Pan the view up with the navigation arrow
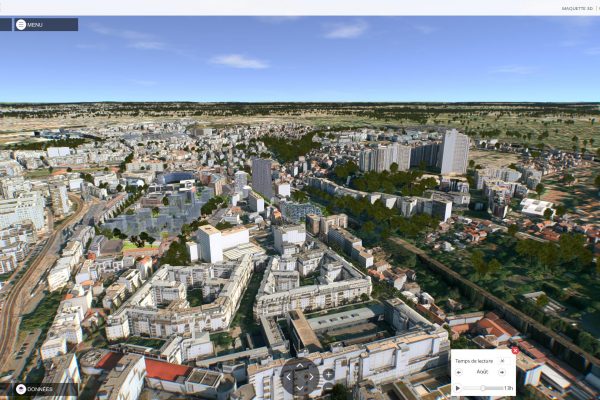The image size is (600, 400). pyautogui.click(x=300, y=366)
